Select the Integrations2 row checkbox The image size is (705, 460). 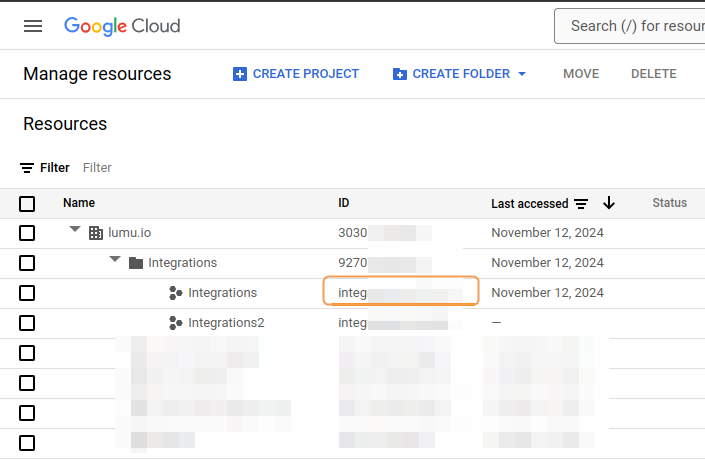(x=27, y=323)
